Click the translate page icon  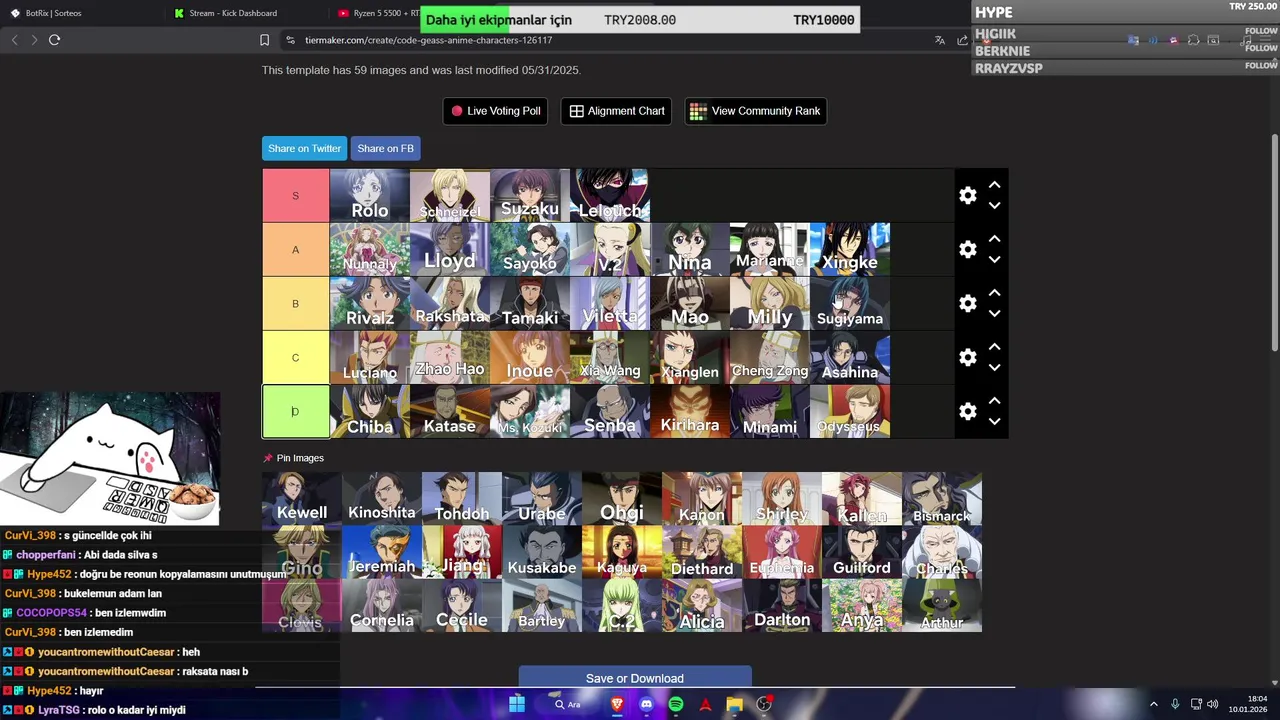tap(939, 40)
